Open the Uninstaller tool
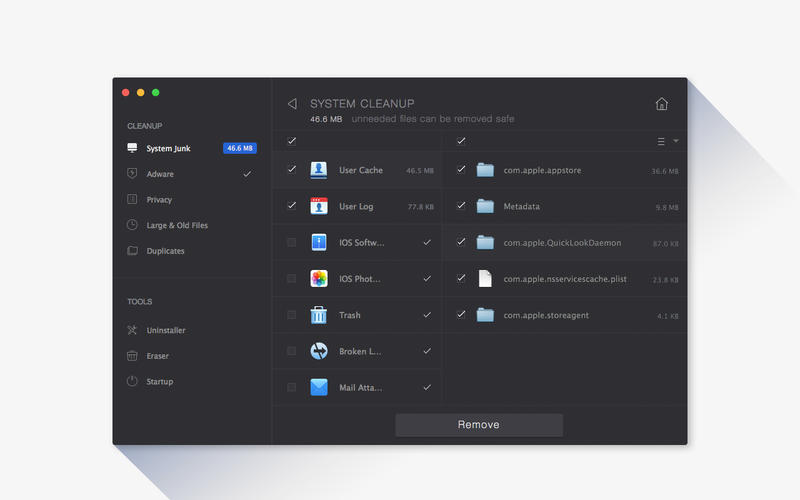800x500 pixels. coord(165,330)
